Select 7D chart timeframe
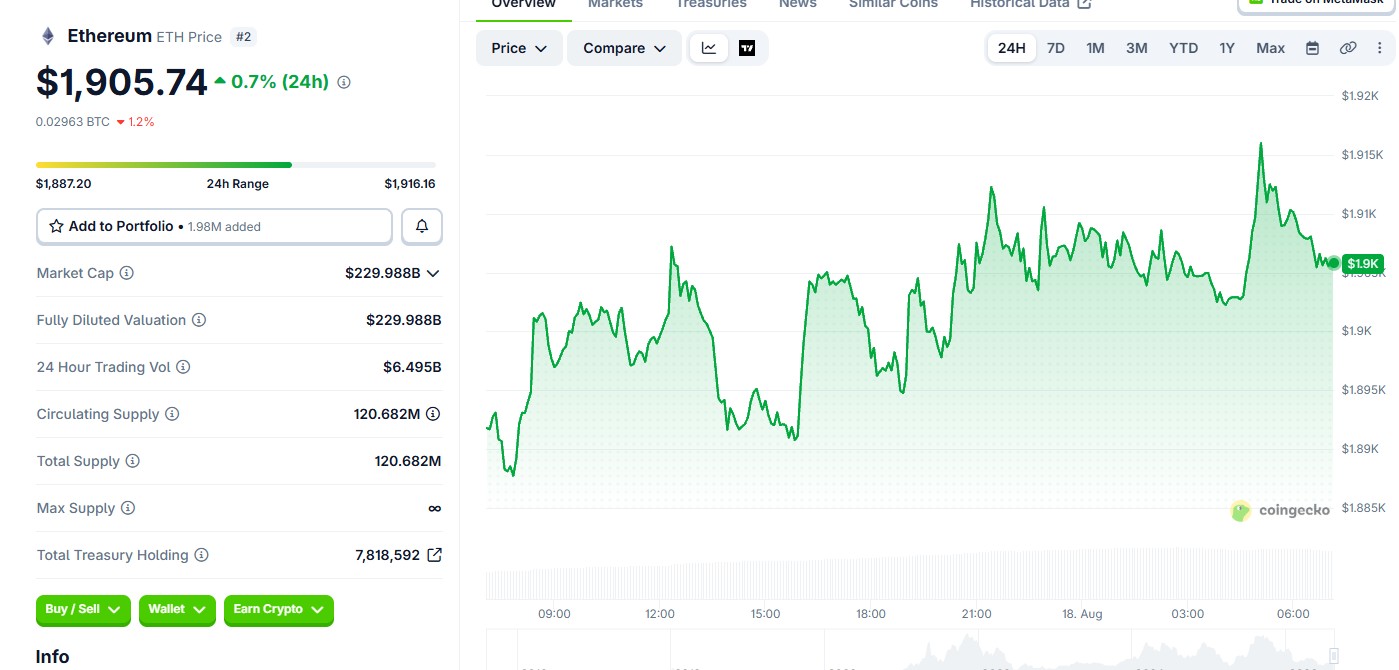 point(1055,48)
